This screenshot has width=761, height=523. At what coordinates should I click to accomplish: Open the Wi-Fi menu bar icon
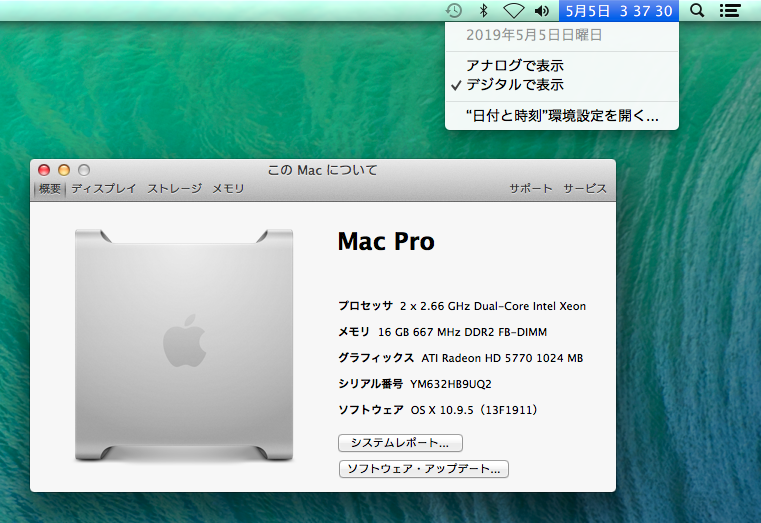tap(513, 11)
